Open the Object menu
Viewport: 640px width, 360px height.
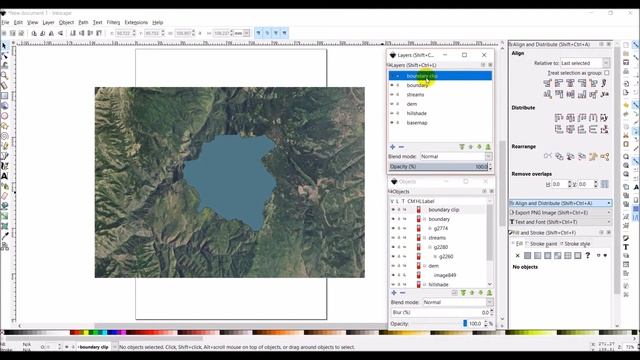click(66, 22)
